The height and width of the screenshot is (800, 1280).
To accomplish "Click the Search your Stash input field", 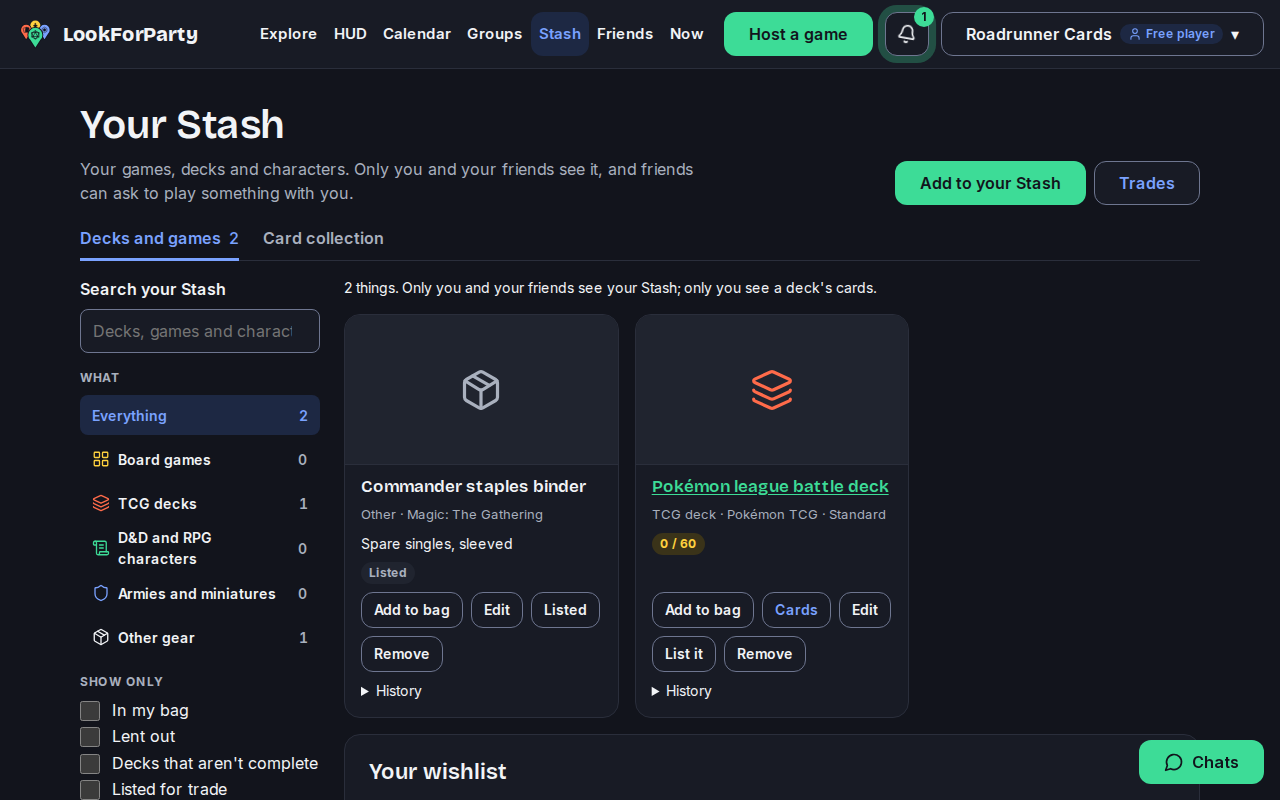I will point(200,331).
